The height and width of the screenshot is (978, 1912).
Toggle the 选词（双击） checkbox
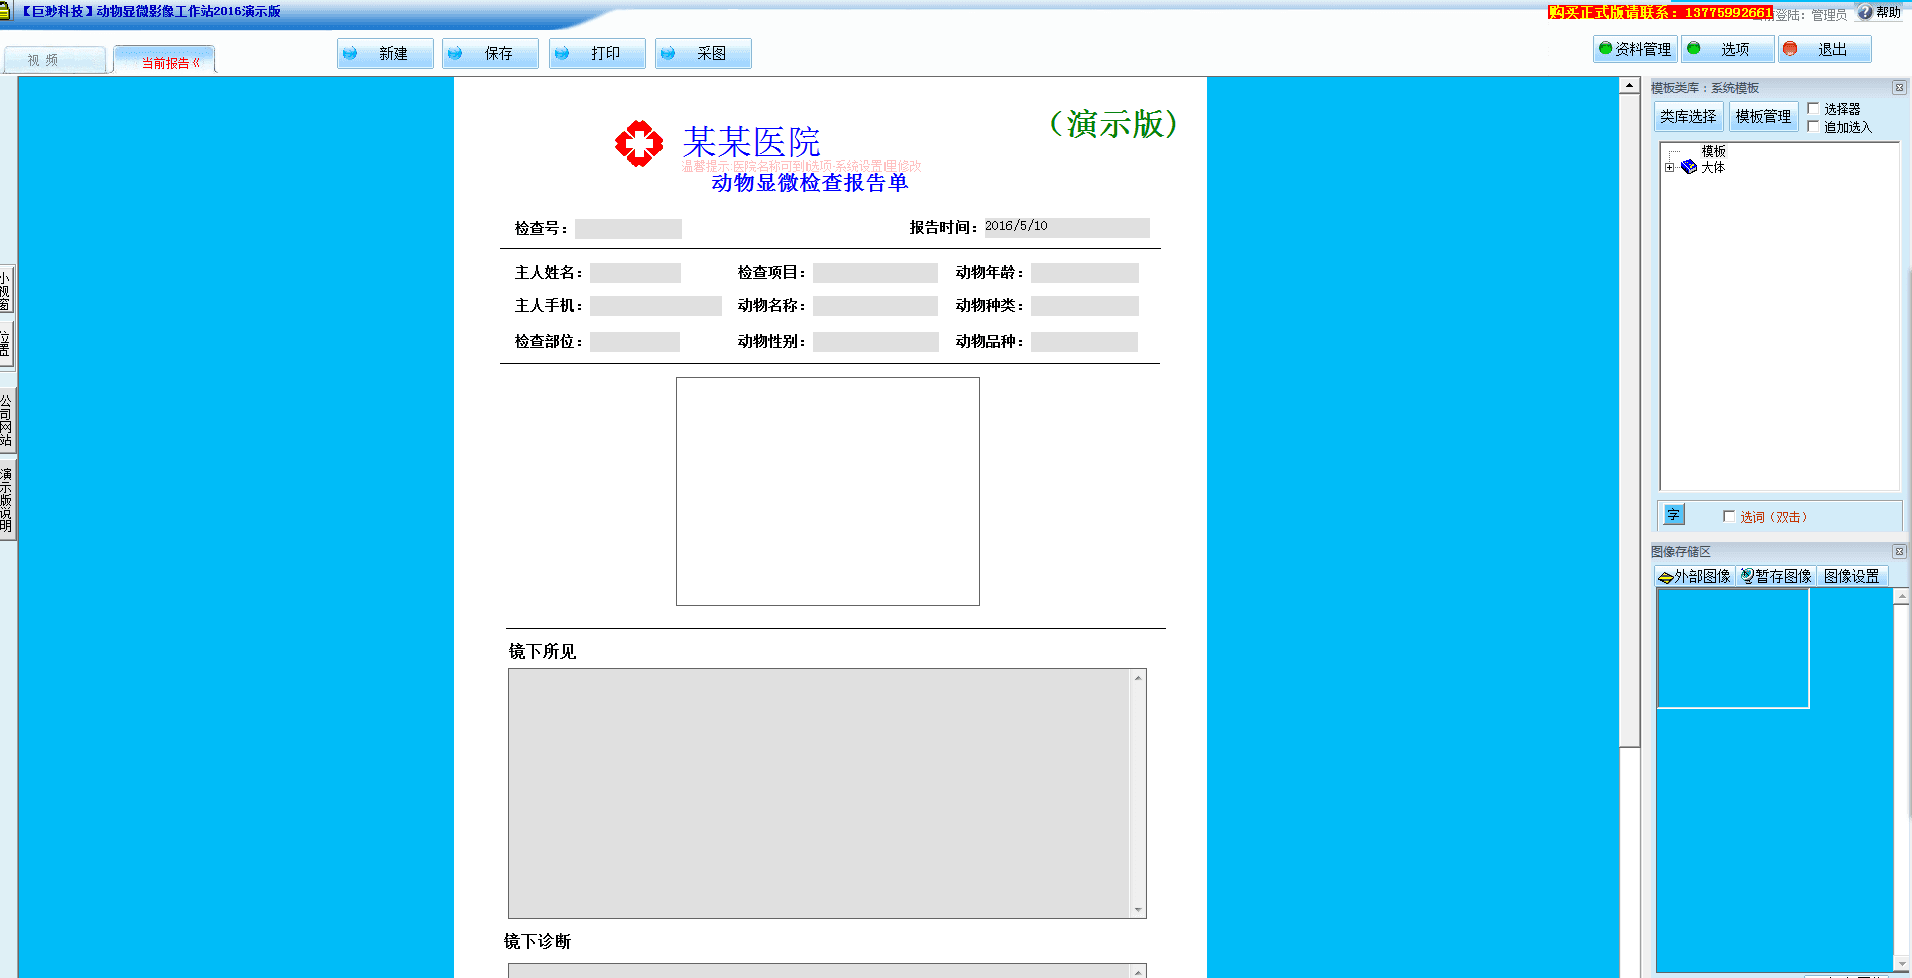1729,517
